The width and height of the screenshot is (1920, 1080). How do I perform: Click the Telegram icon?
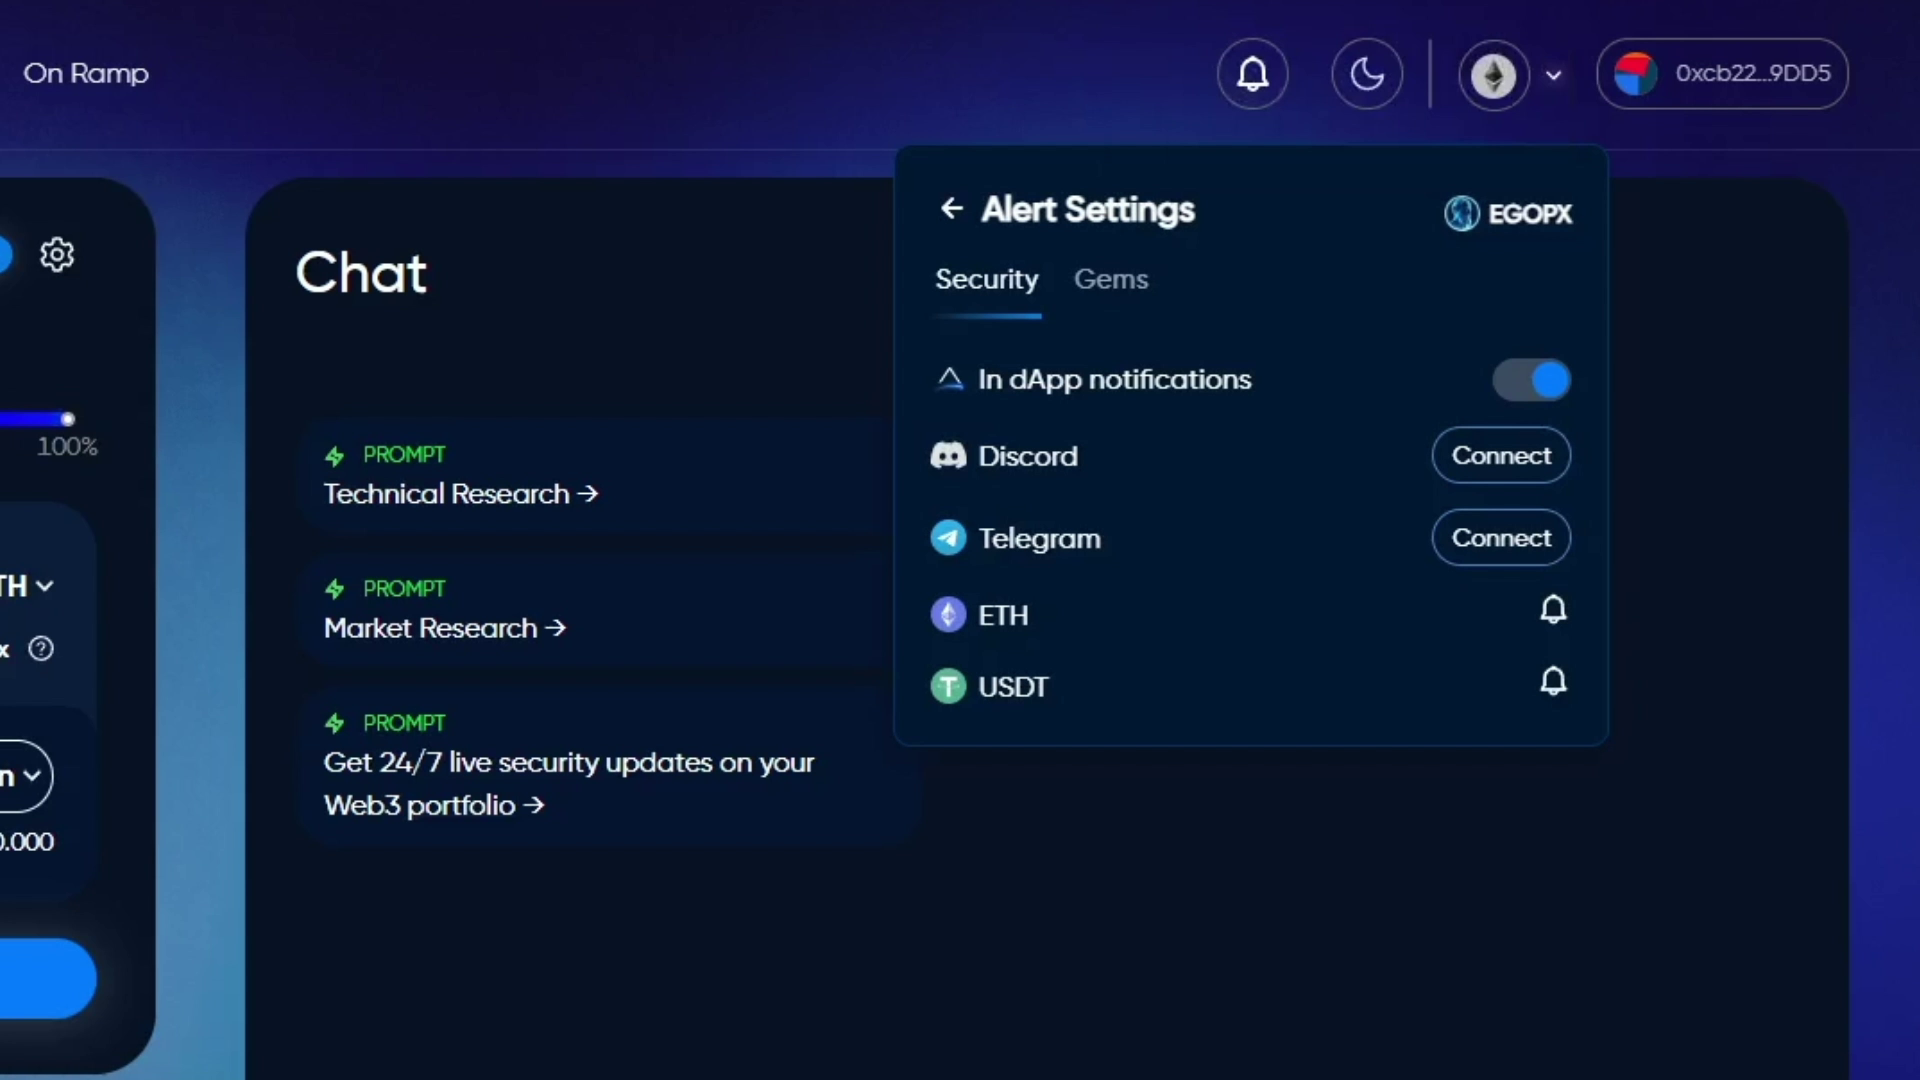pos(948,538)
